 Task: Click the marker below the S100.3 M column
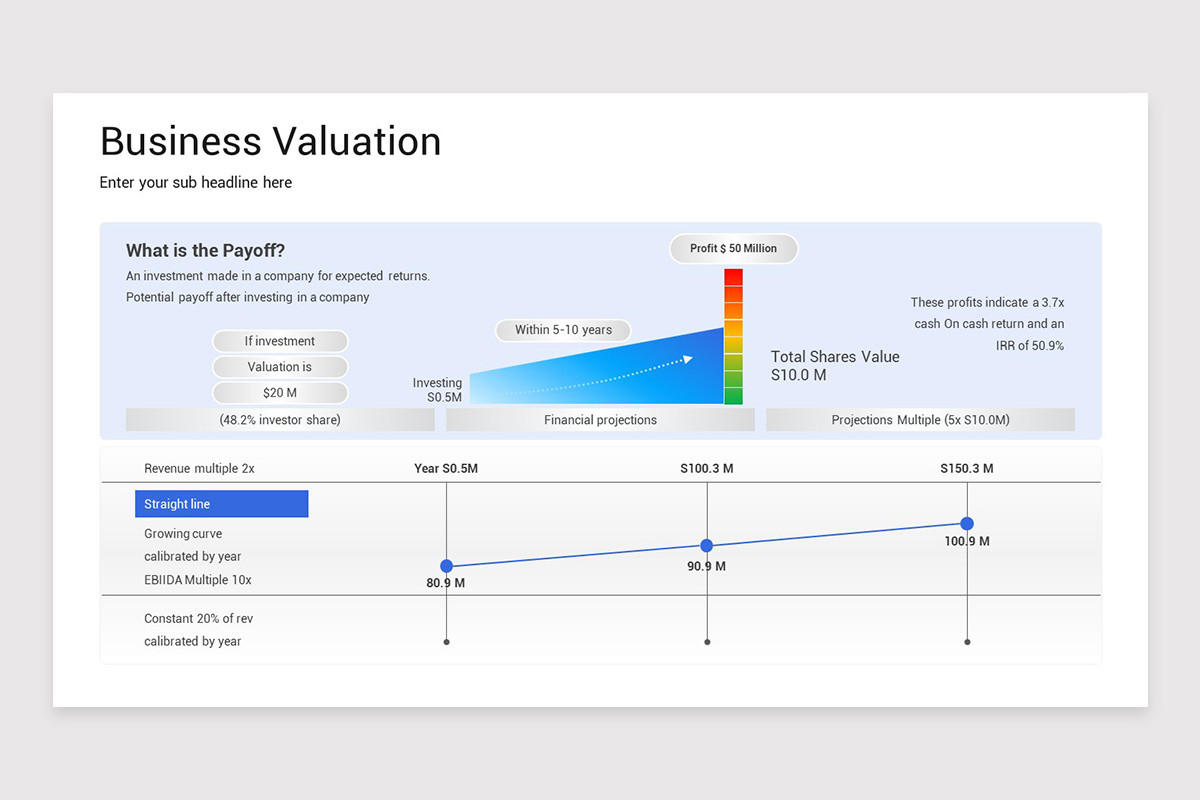(x=707, y=641)
